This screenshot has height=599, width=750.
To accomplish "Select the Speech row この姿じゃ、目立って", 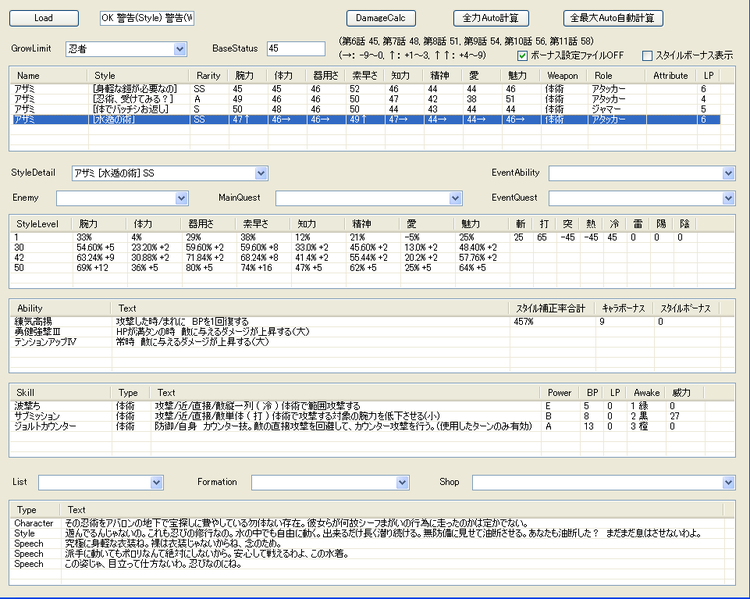I will (x=366, y=564).
